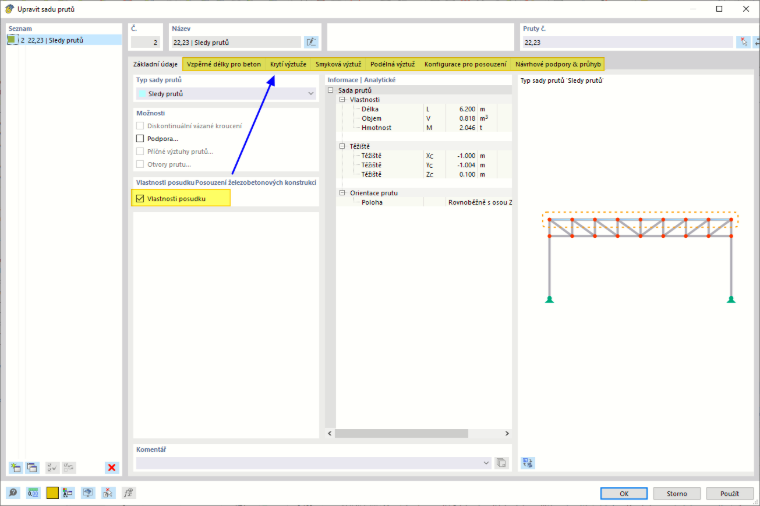This screenshot has height=506, width=760.
Task: Click the monitor view settings icon
Action: [x=88, y=493]
